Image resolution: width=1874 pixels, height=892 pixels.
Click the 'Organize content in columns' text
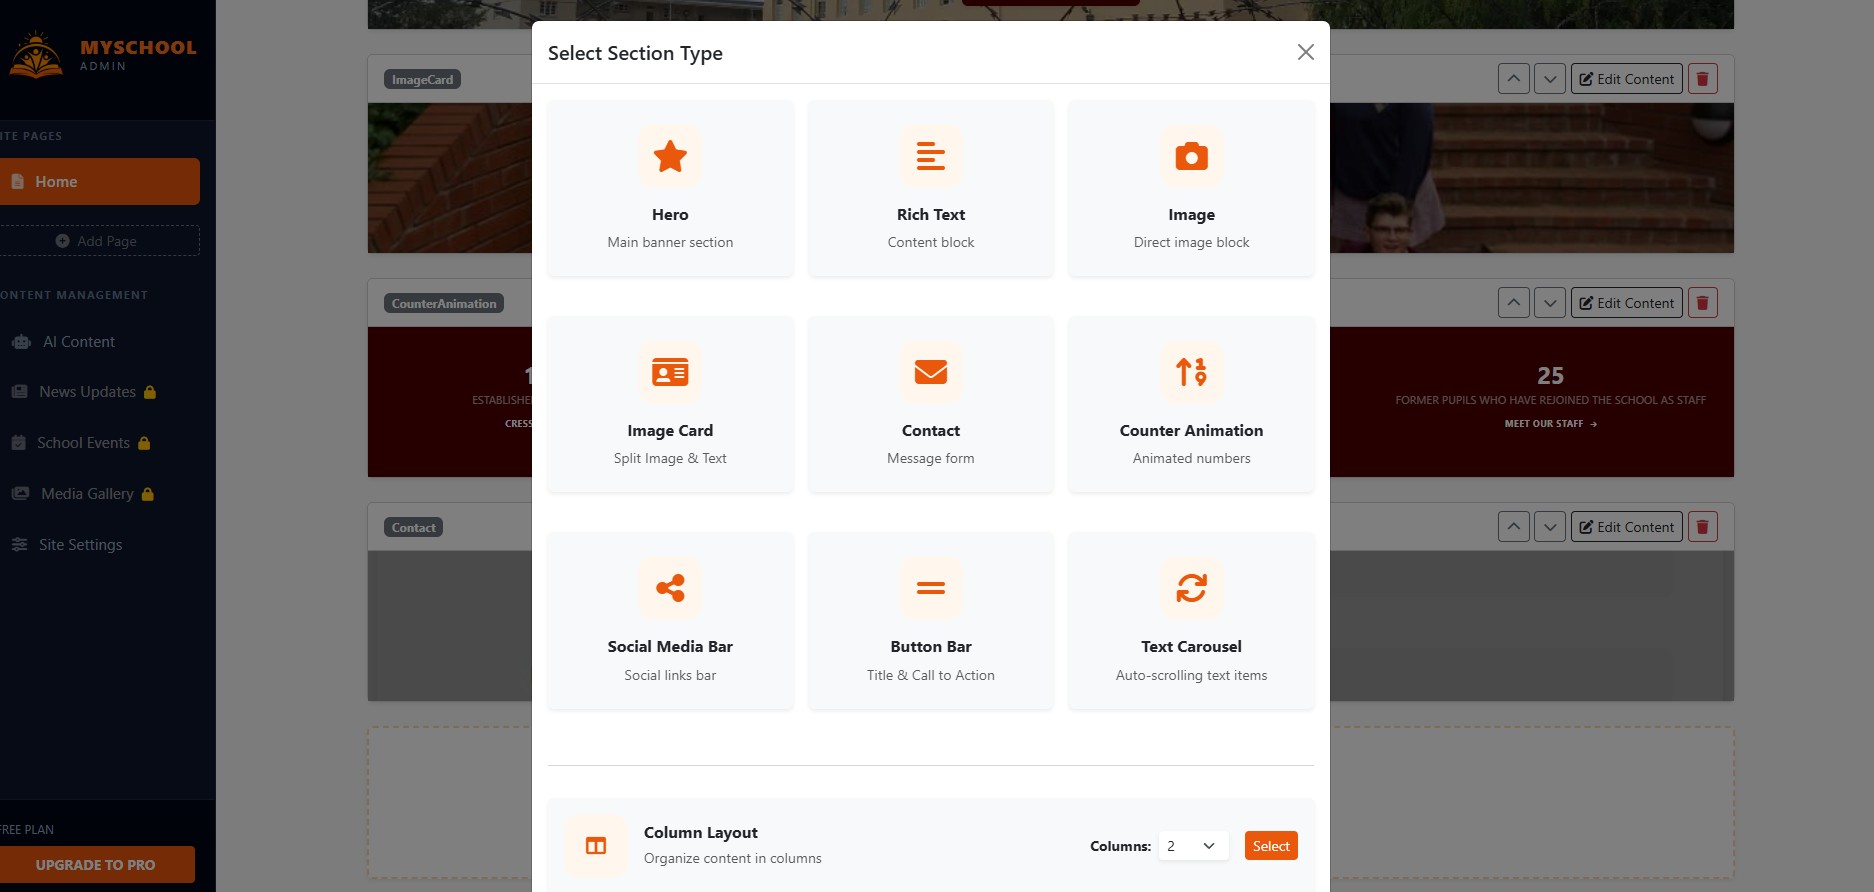coord(732,859)
